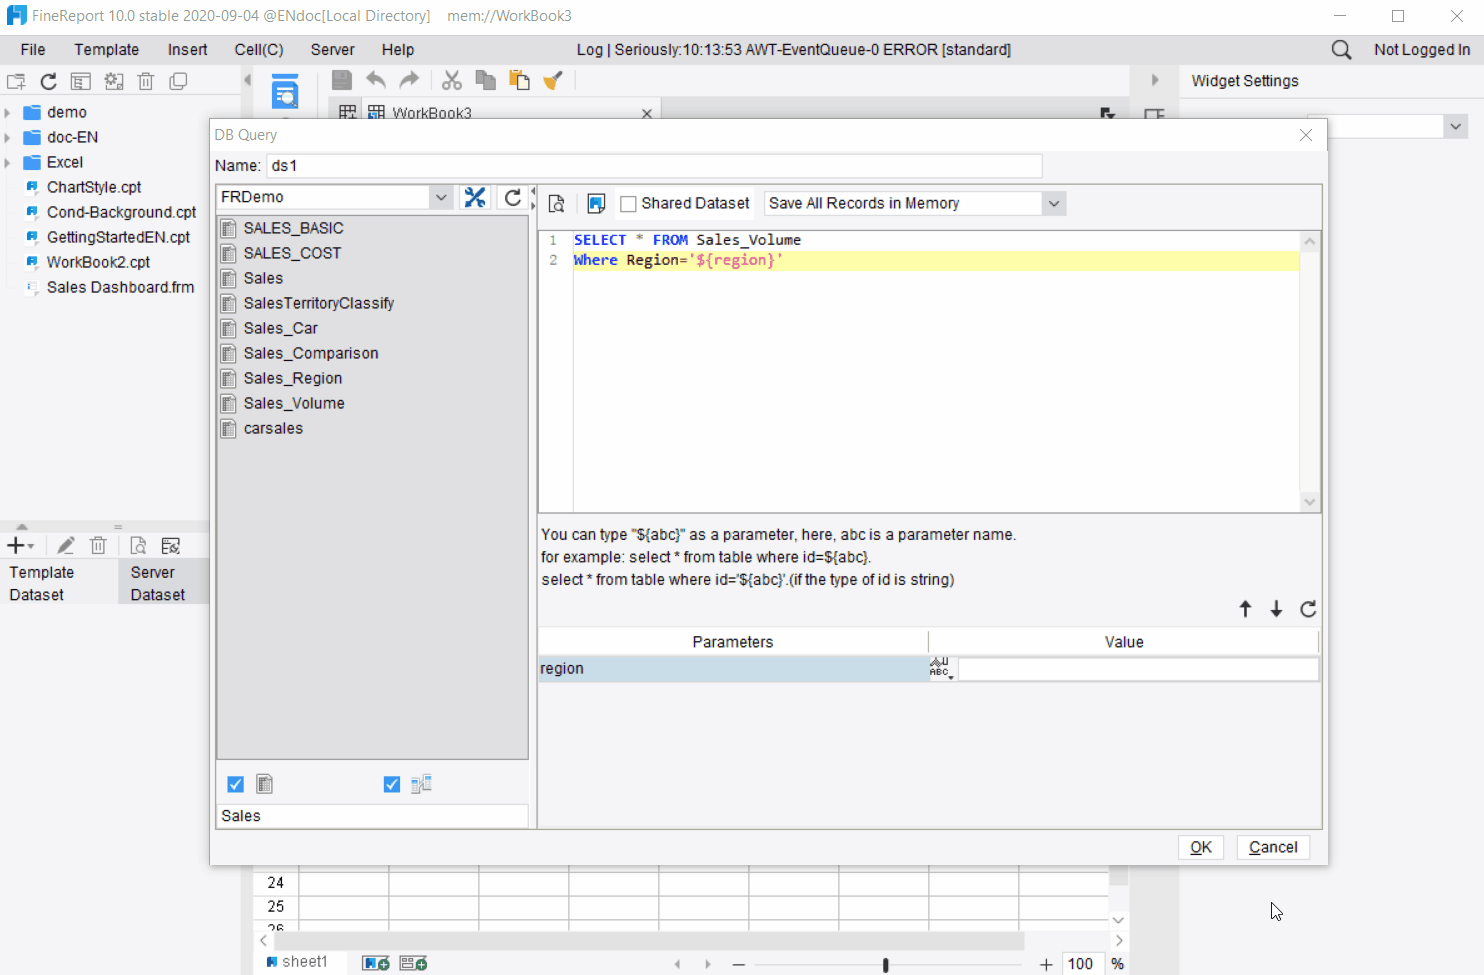This screenshot has height=975, width=1484.
Task: Click the region parameter value field
Action: (x=1138, y=669)
